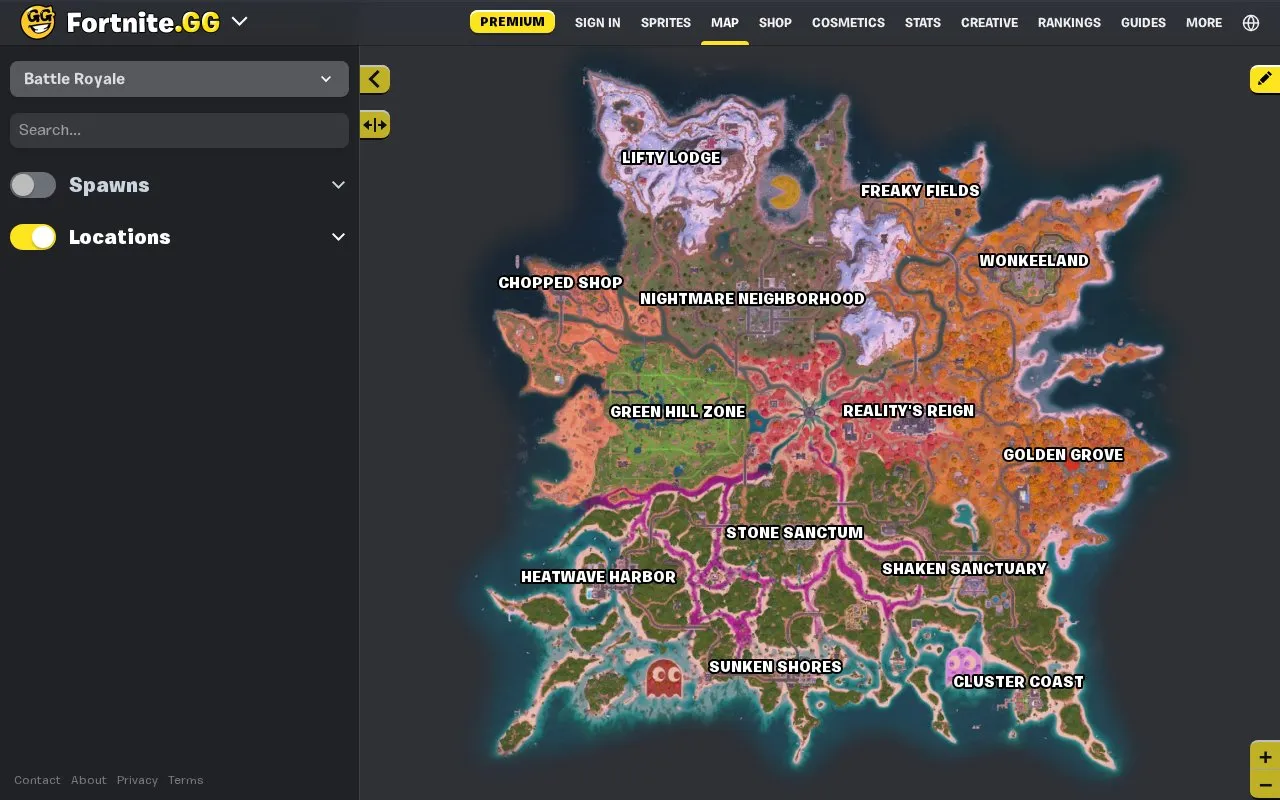Go to the SPRITES page
This screenshot has width=1280, height=800.
tap(666, 22)
